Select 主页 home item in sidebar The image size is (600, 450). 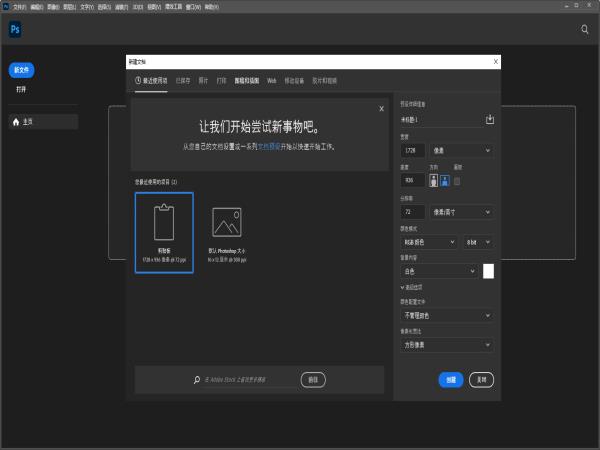click(x=43, y=122)
